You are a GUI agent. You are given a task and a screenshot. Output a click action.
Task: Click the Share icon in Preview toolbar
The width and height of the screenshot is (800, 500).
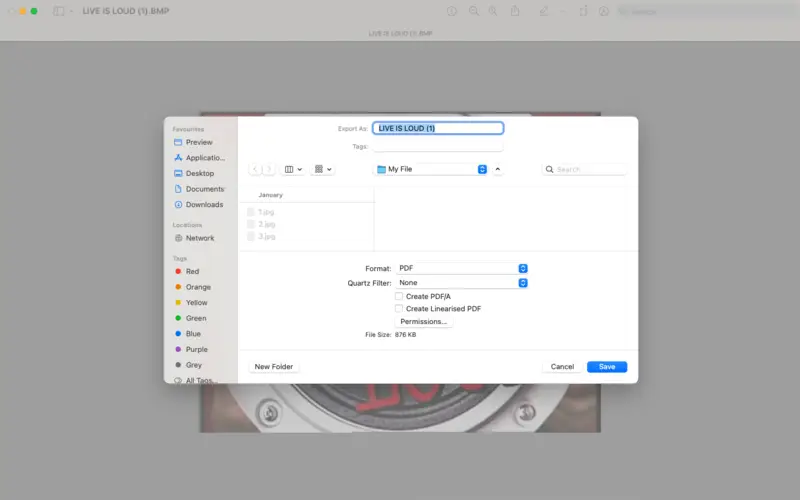tap(515, 11)
